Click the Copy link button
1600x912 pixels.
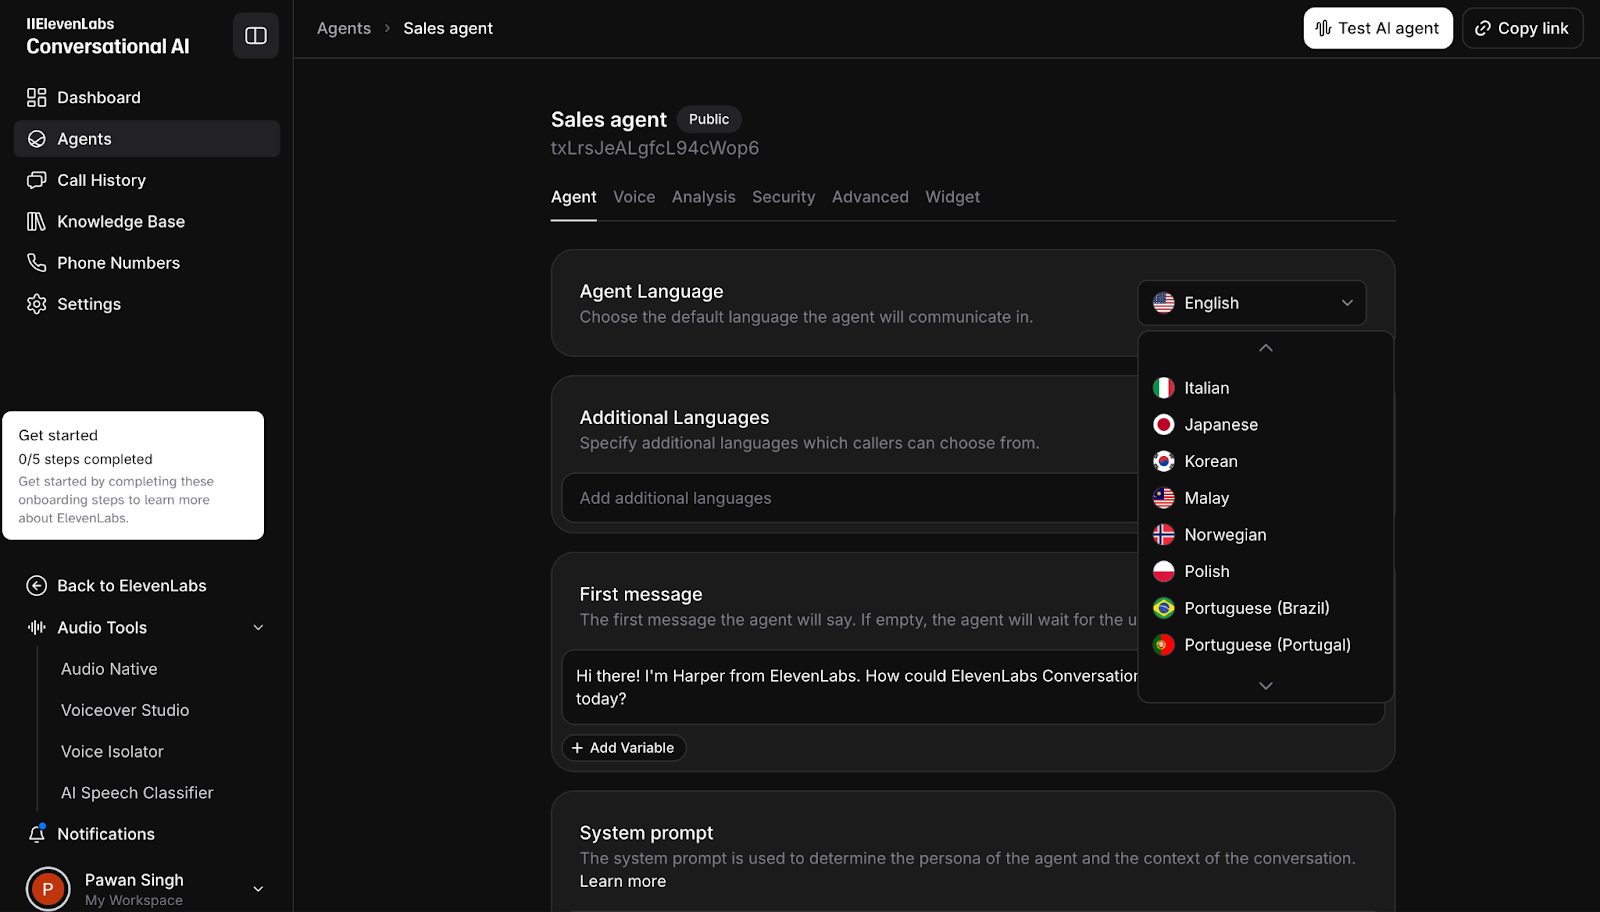(x=1522, y=28)
